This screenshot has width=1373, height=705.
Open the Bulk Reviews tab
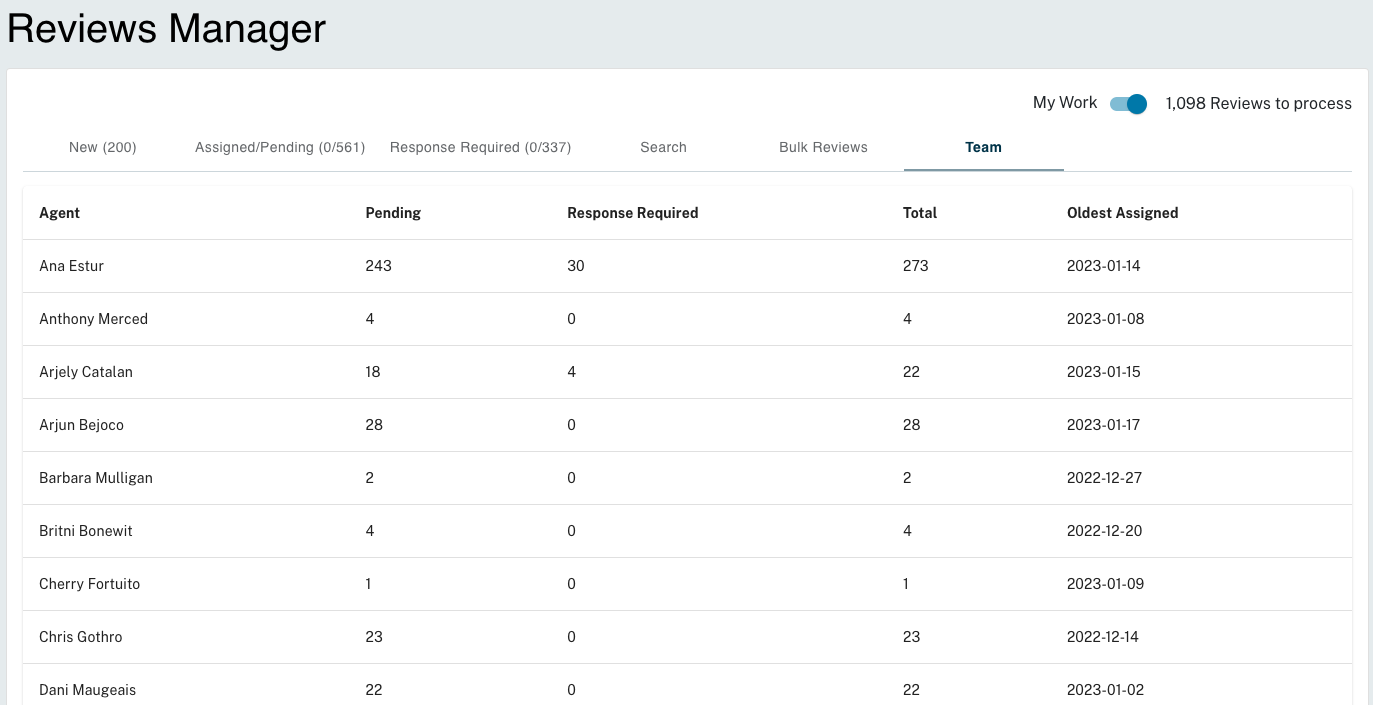coord(824,147)
